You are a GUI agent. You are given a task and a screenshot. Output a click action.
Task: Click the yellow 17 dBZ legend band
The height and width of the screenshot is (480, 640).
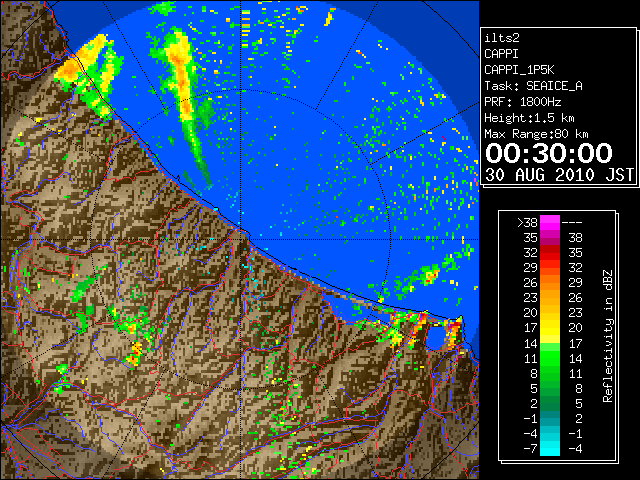click(x=550, y=328)
